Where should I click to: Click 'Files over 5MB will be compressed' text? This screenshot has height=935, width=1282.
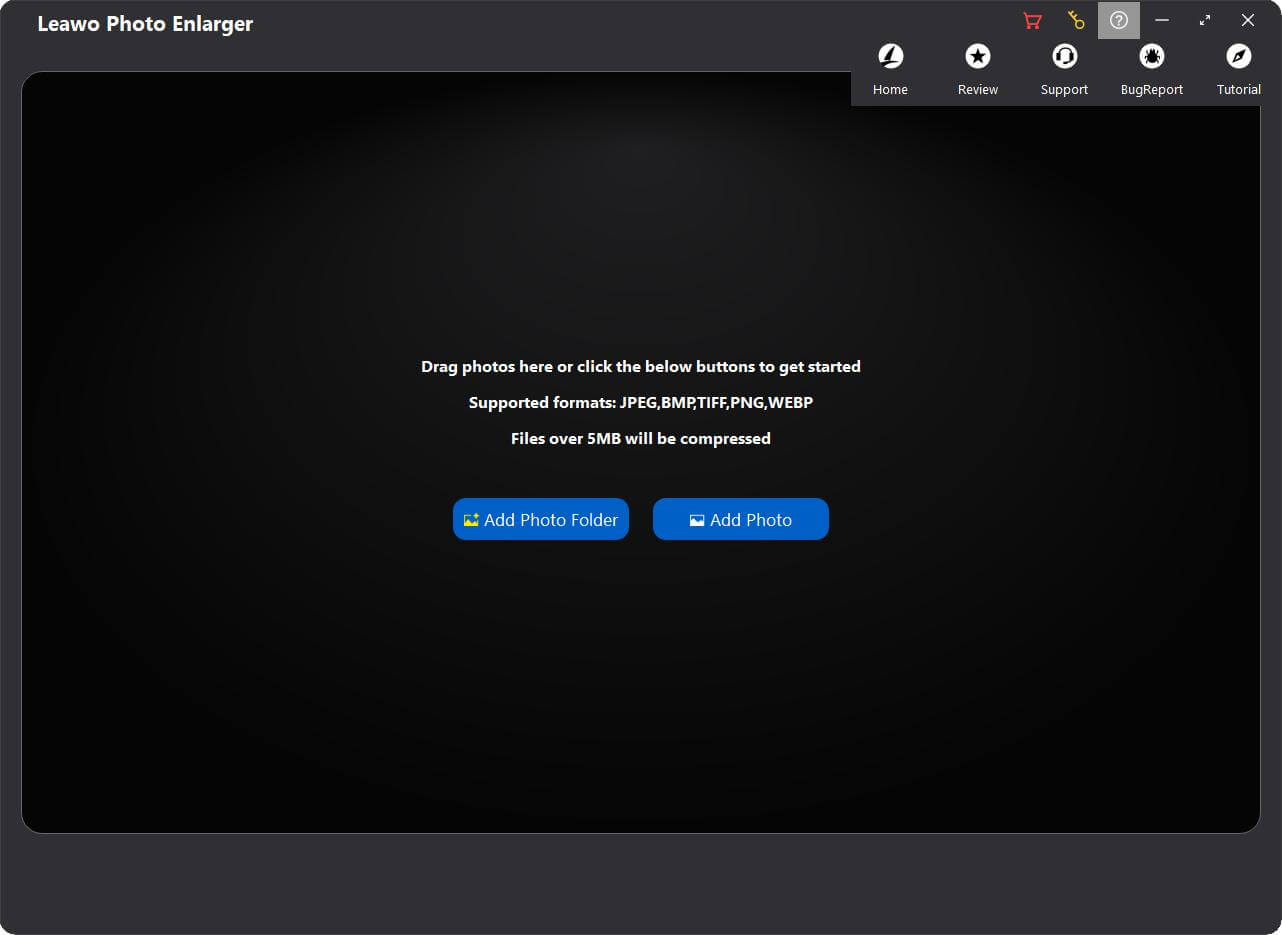pos(641,438)
